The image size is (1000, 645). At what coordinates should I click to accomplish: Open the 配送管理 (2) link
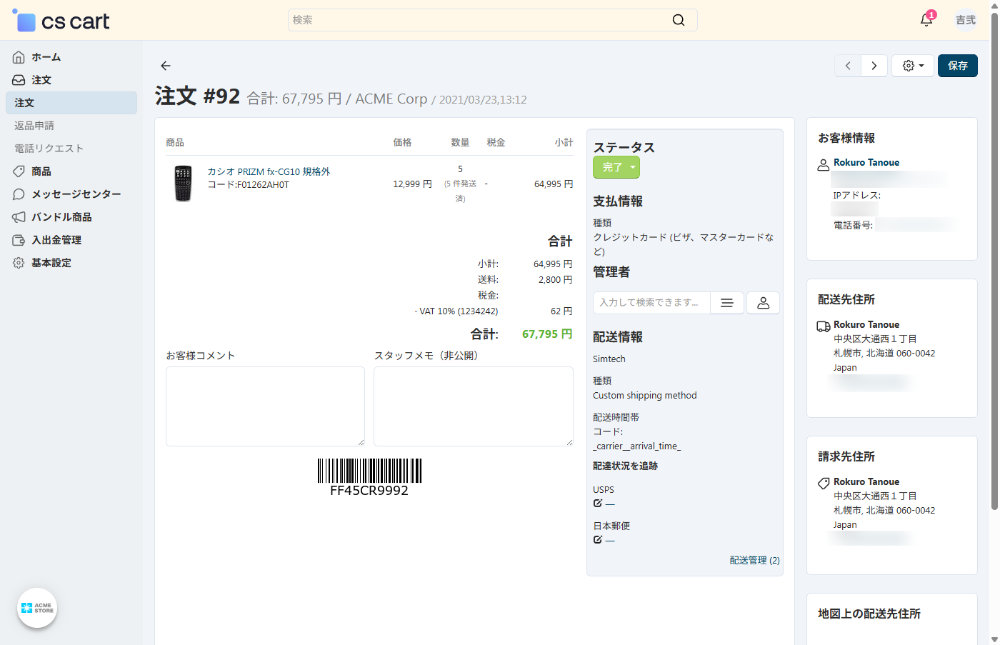point(754,560)
